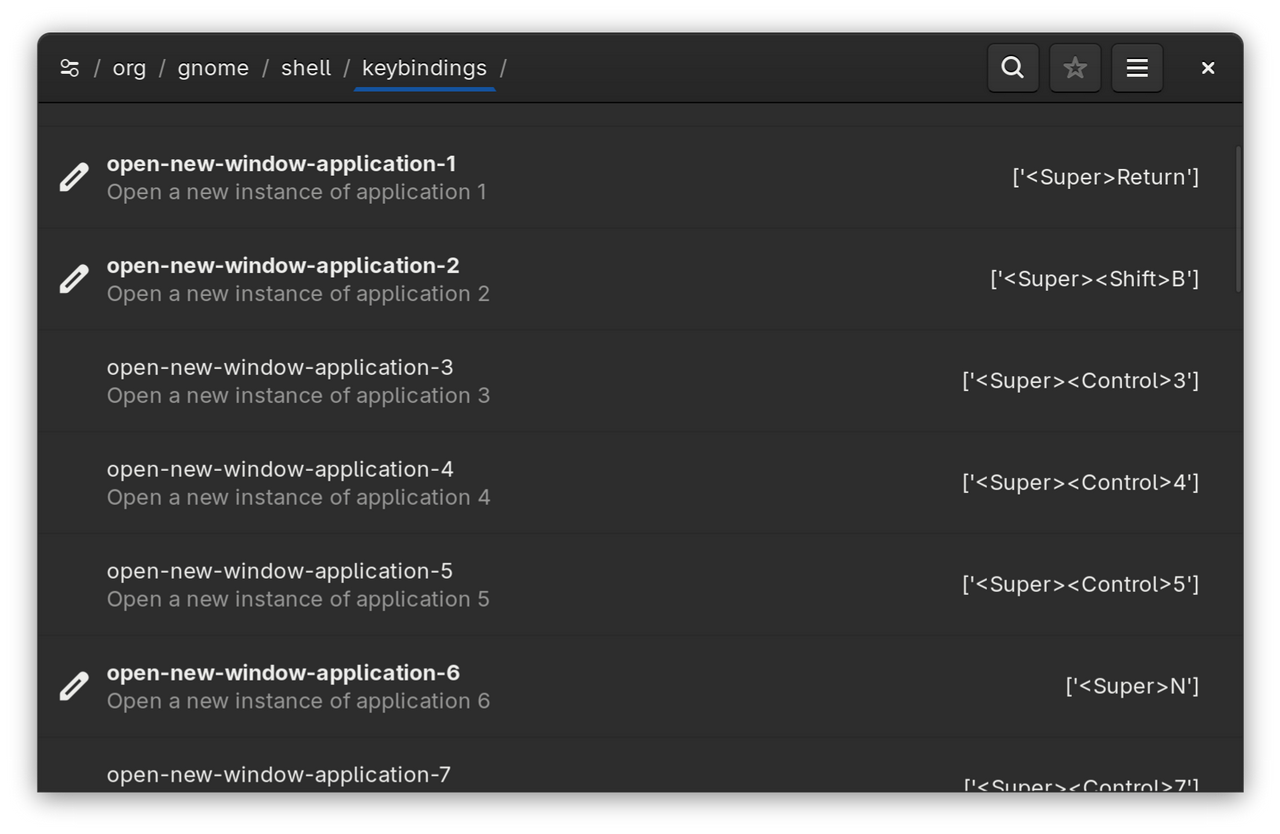The image size is (1280, 834).
Task: Click the ['<Super><Shift>B'] value
Action: tap(1094, 280)
